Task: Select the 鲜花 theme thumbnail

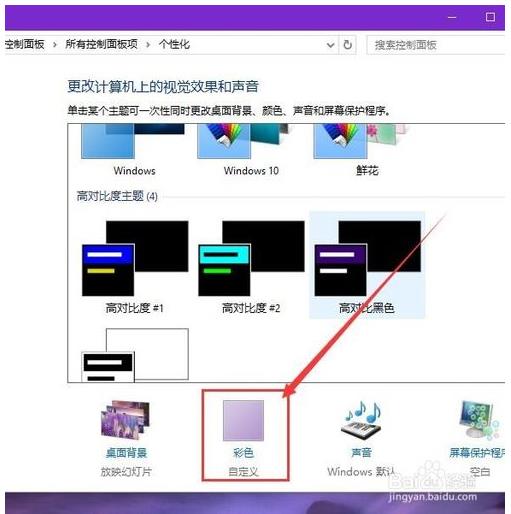Action: (x=360, y=141)
